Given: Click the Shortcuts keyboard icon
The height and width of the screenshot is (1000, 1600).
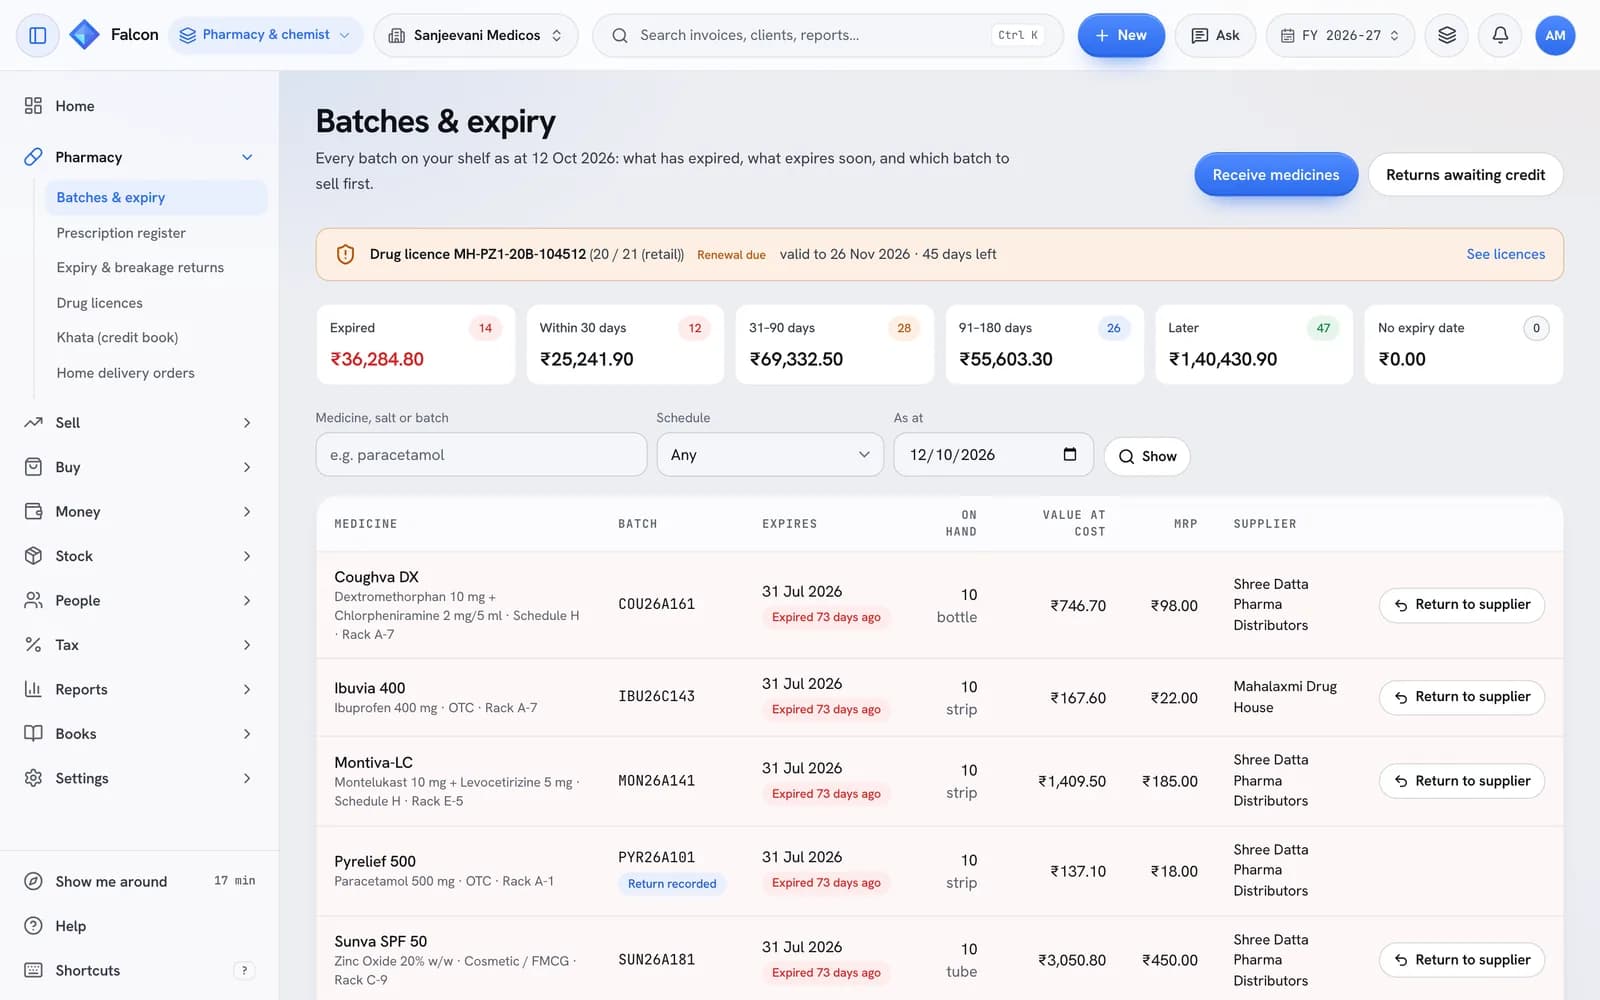Looking at the screenshot, I should tap(33, 970).
